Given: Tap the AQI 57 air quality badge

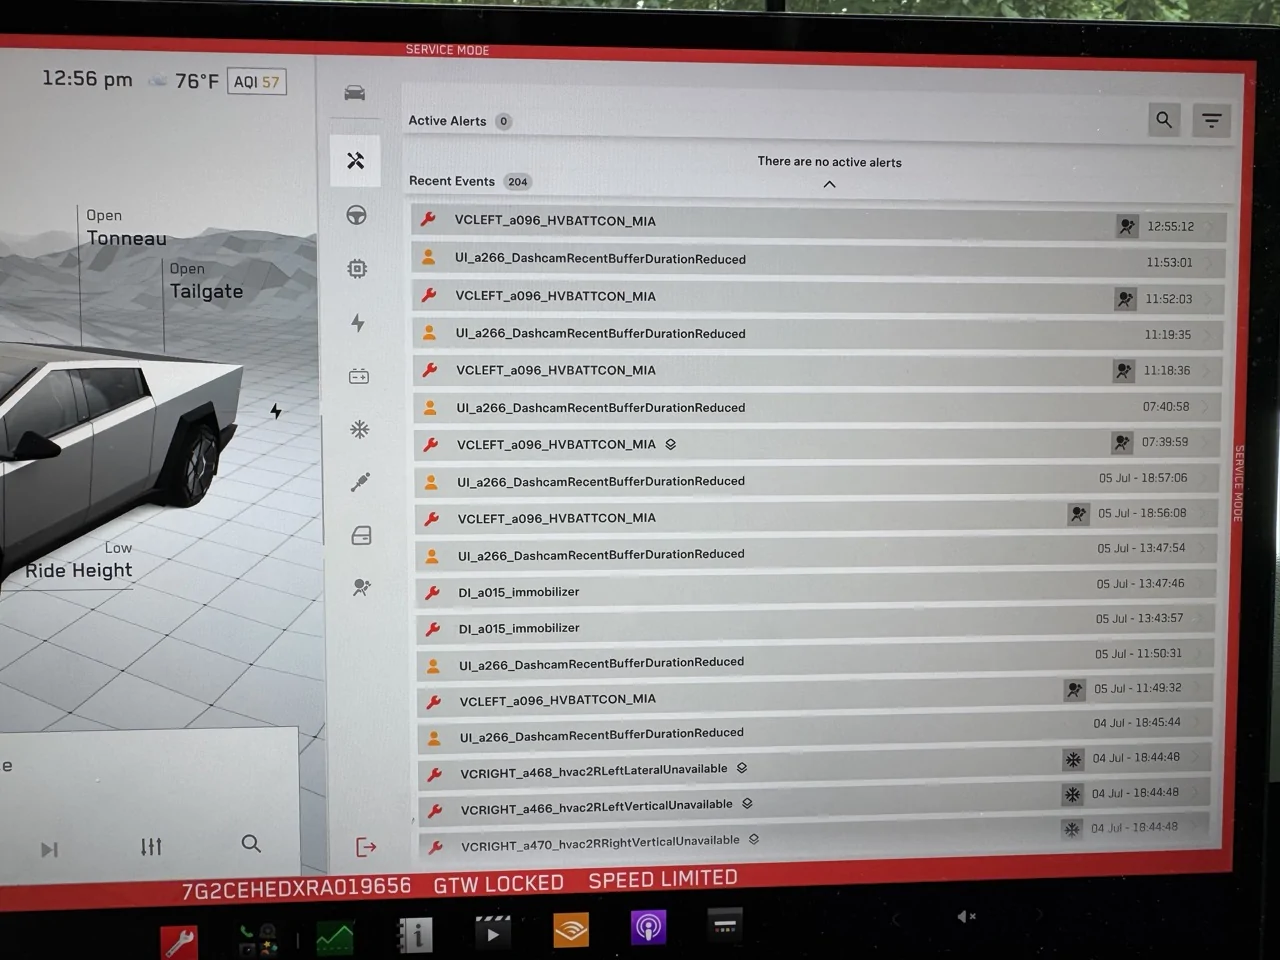Looking at the screenshot, I should (x=257, y=82).
